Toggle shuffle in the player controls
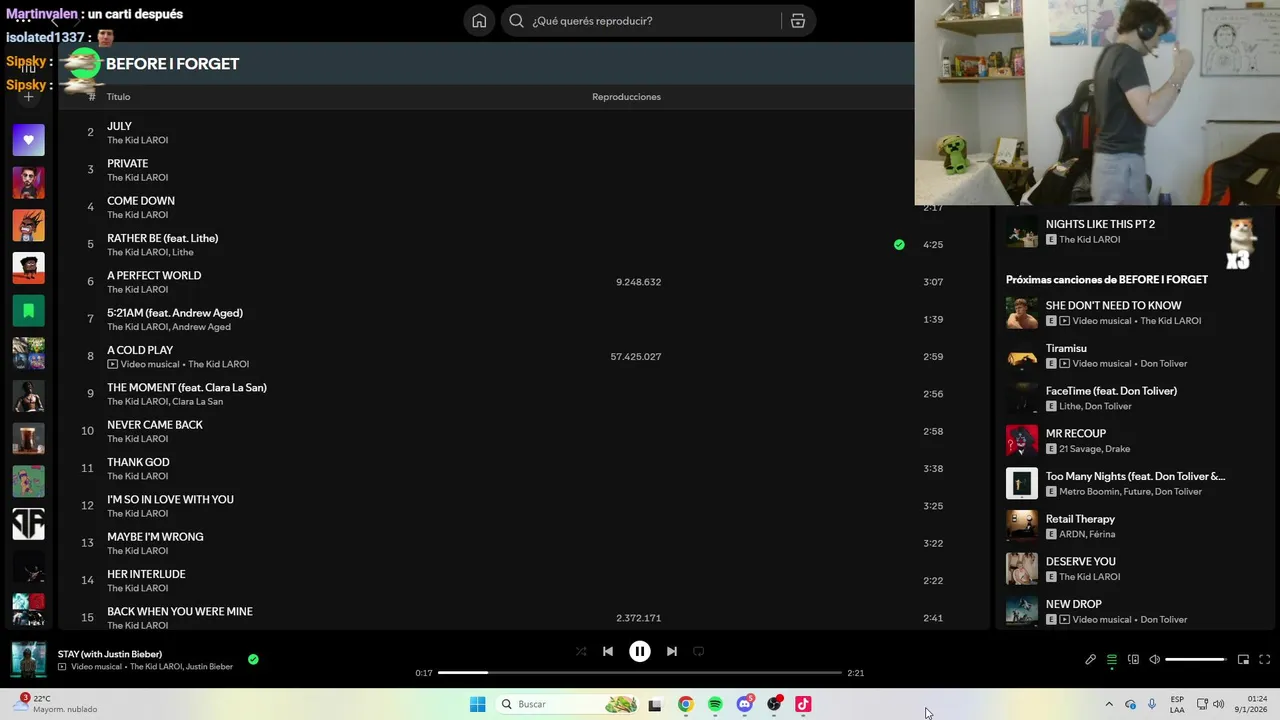The width and height of the screenshot is (1280, 720). (581, 651)
